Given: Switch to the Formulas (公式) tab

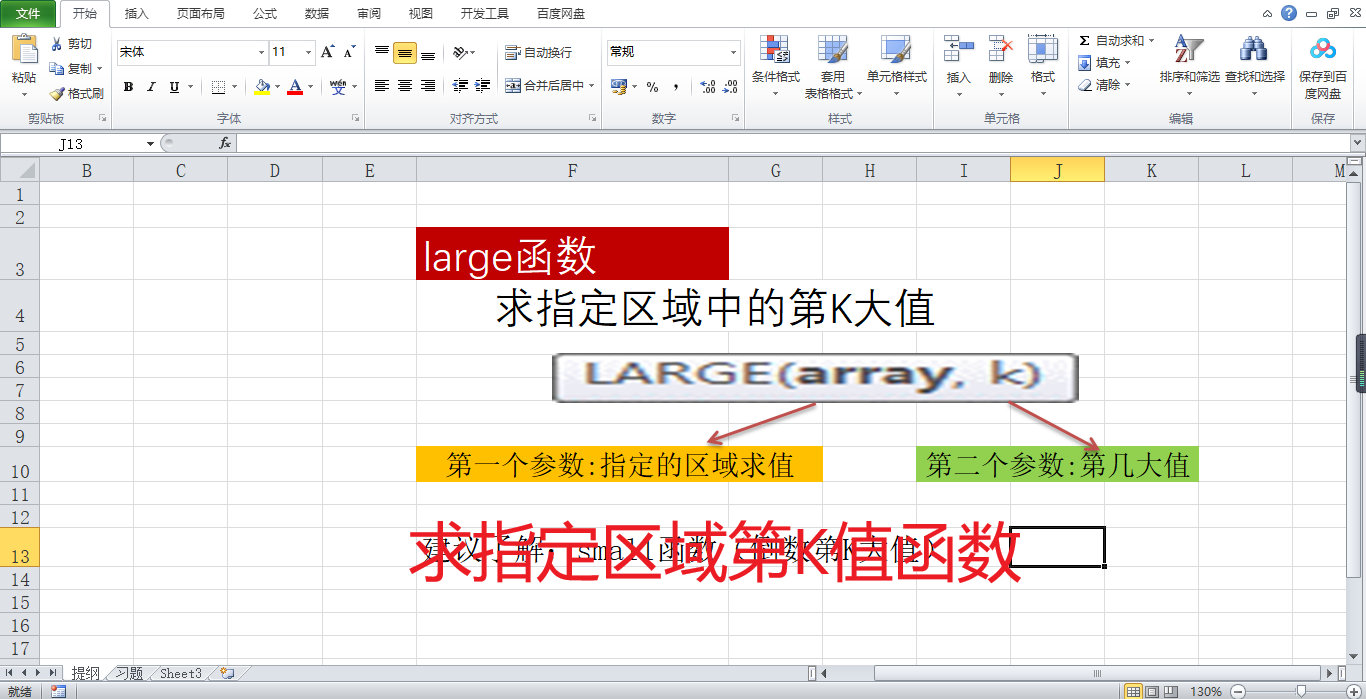Looking at the screenshot, I should [x=265, y=14].
